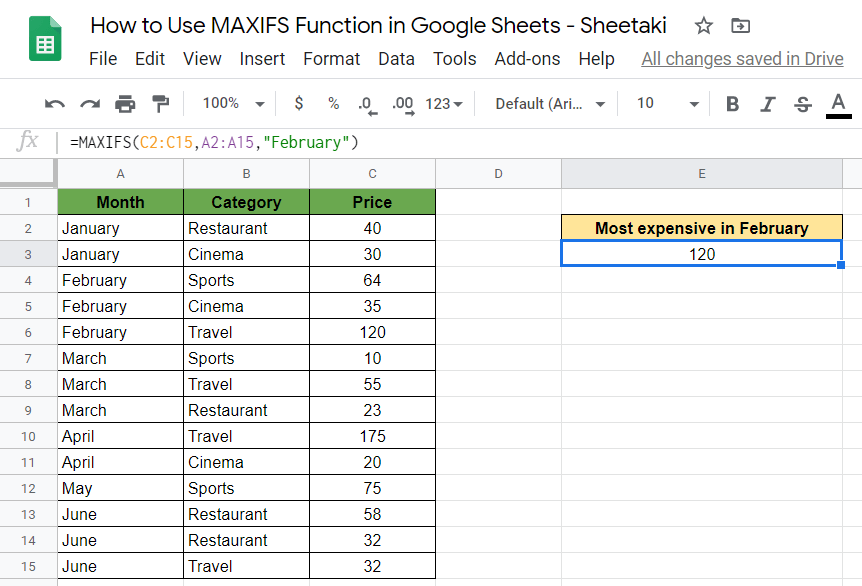Toggle italic formatting
This screenshot has width=862, height=586.
point(767,103)
